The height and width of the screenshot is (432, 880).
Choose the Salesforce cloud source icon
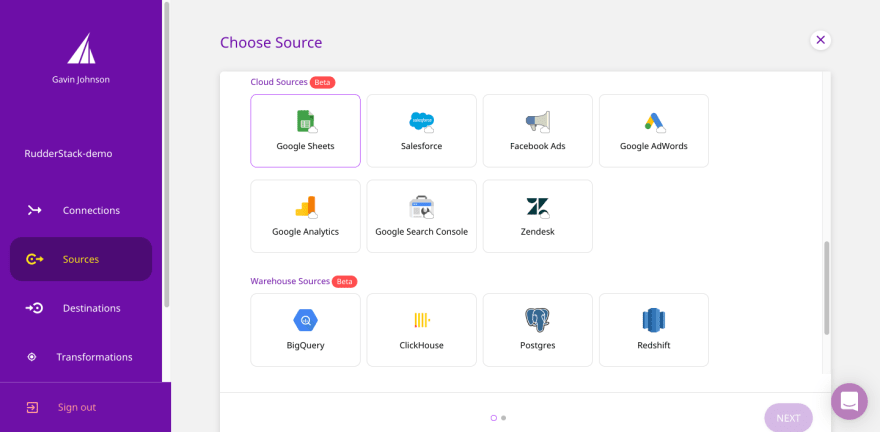[x=422, y=121]
